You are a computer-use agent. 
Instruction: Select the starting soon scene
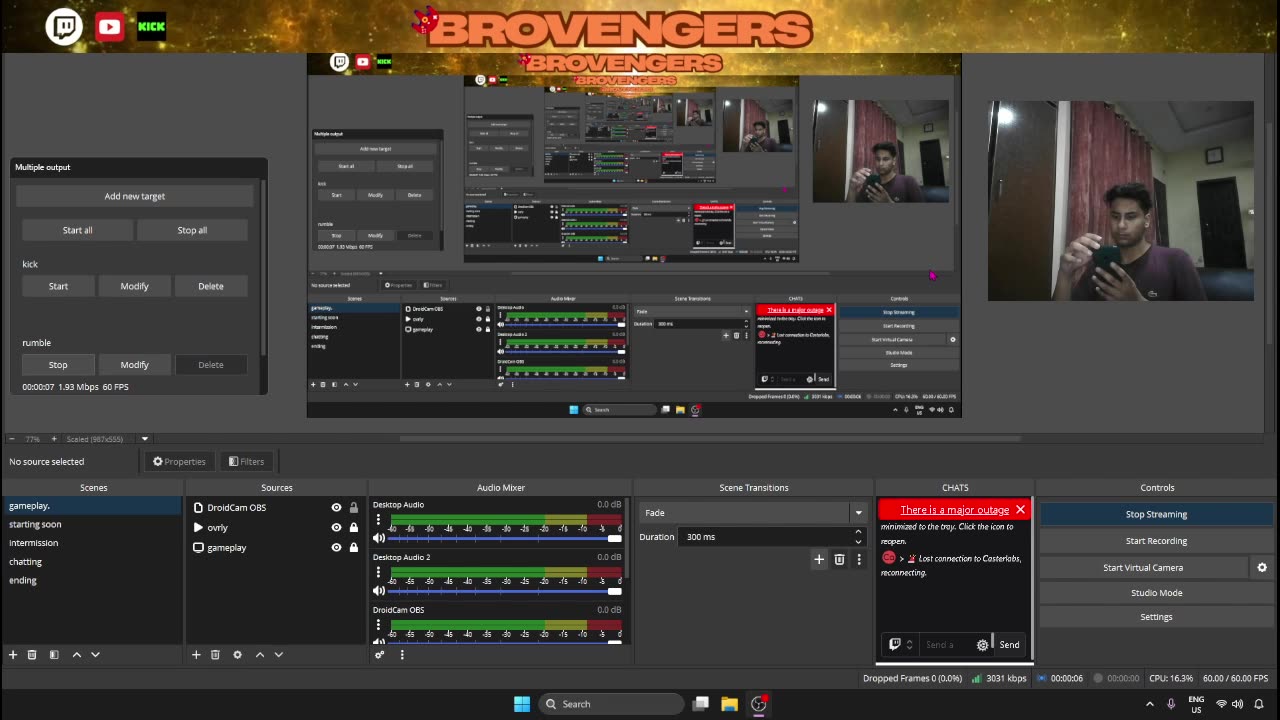pos(92,524)
